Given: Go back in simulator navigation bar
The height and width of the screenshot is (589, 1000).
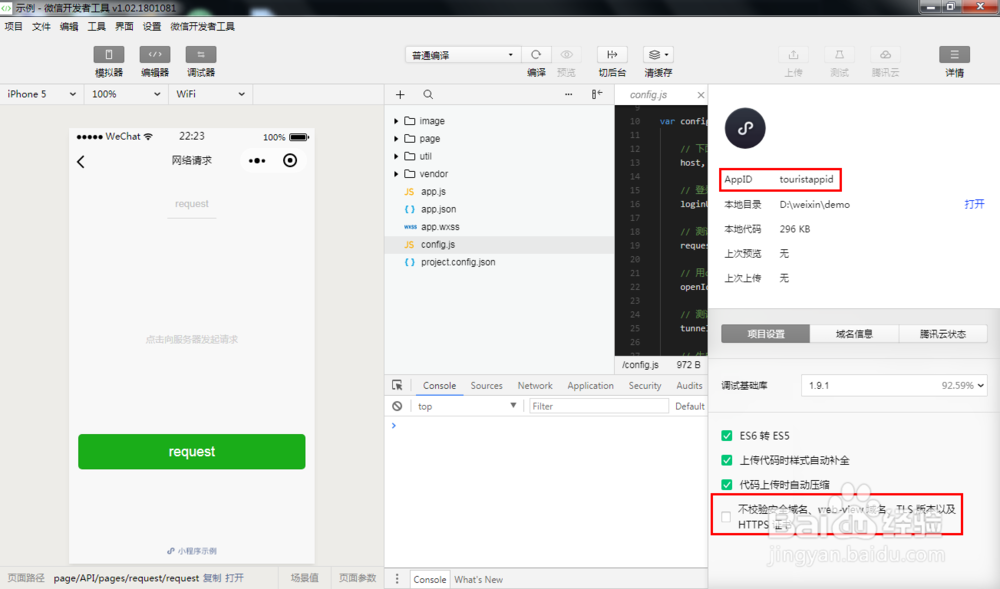Looking at the screenshot, I should coord(81,162).
